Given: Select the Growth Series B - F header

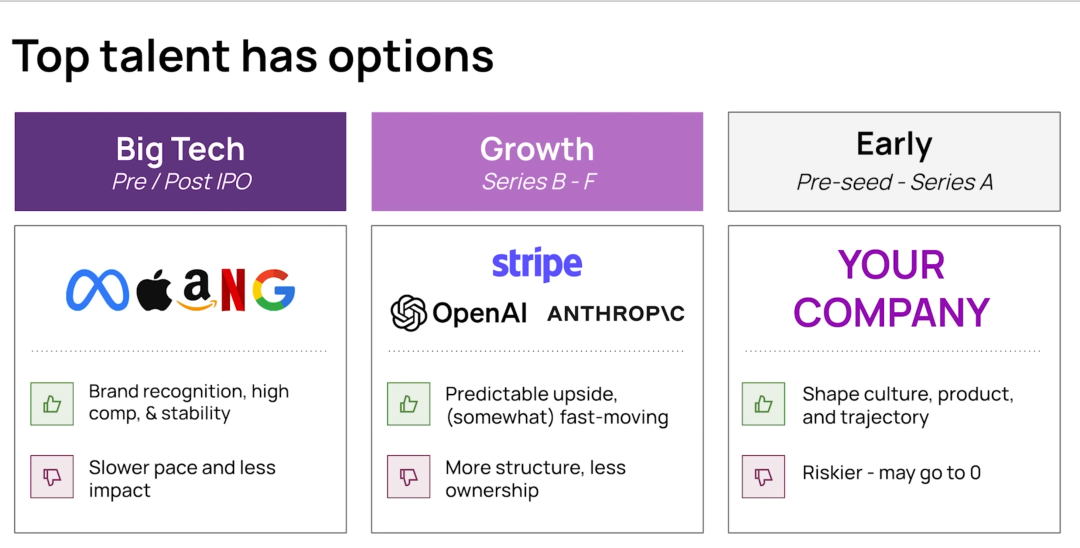Looking at the screenshot, I should [537, 162].
